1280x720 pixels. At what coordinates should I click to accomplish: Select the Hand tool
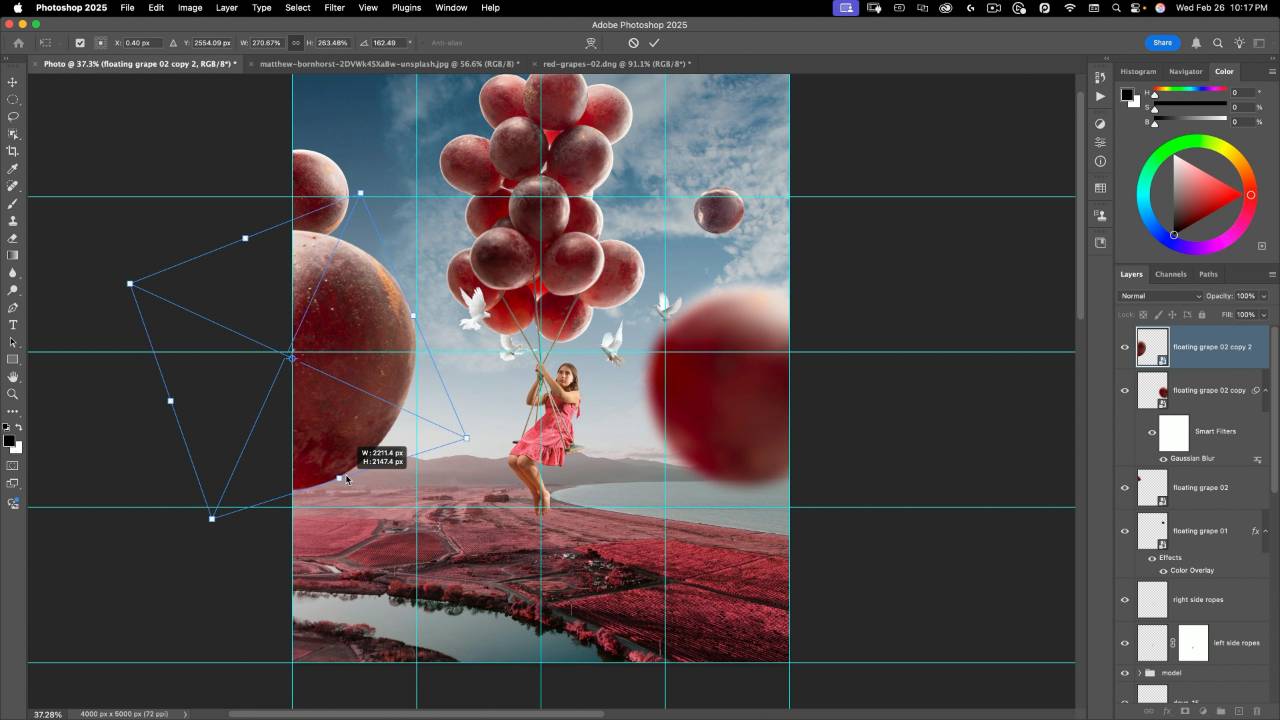tap(13, 377)
